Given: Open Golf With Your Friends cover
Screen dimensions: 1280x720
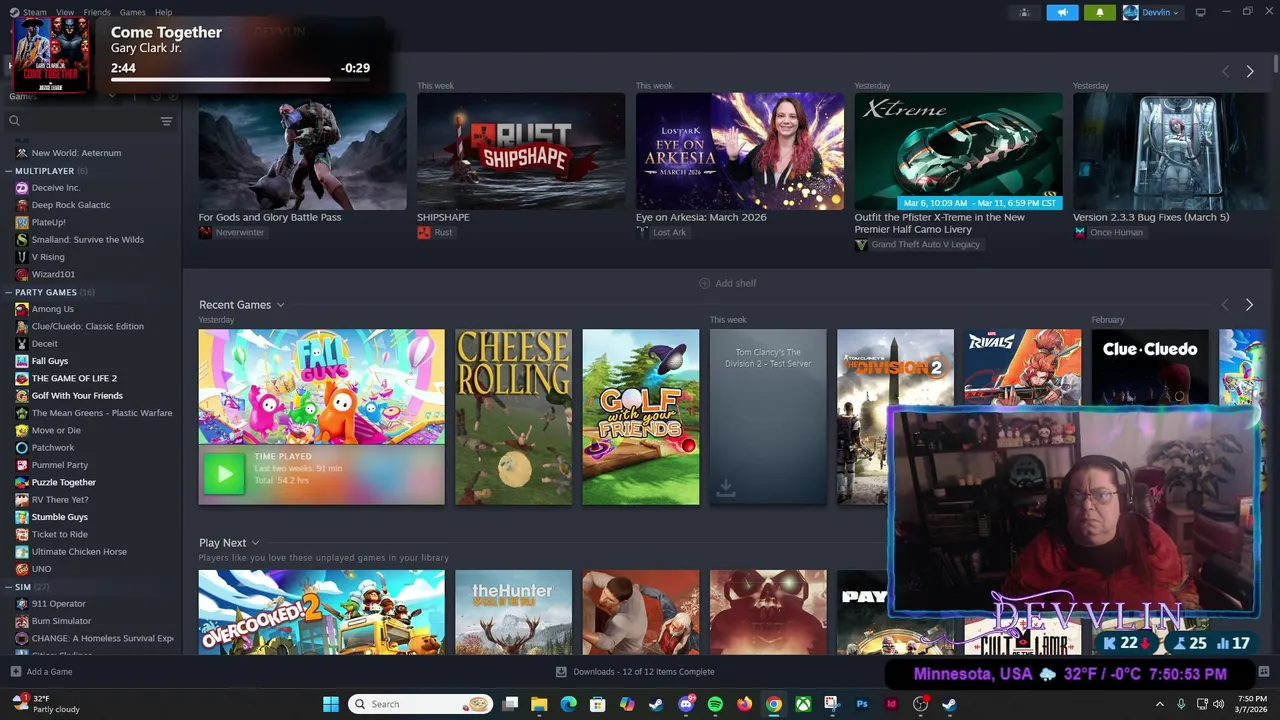Looking at the screenshot, I should point(641,417).
